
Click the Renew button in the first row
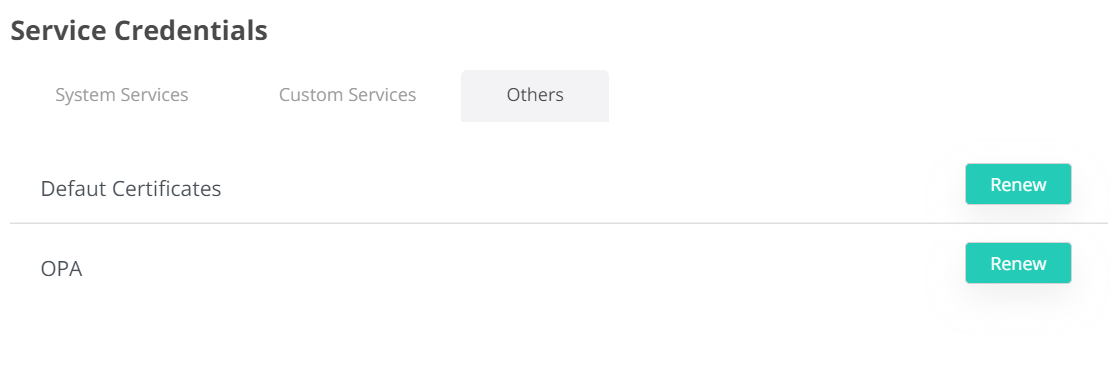[1018, 184]
